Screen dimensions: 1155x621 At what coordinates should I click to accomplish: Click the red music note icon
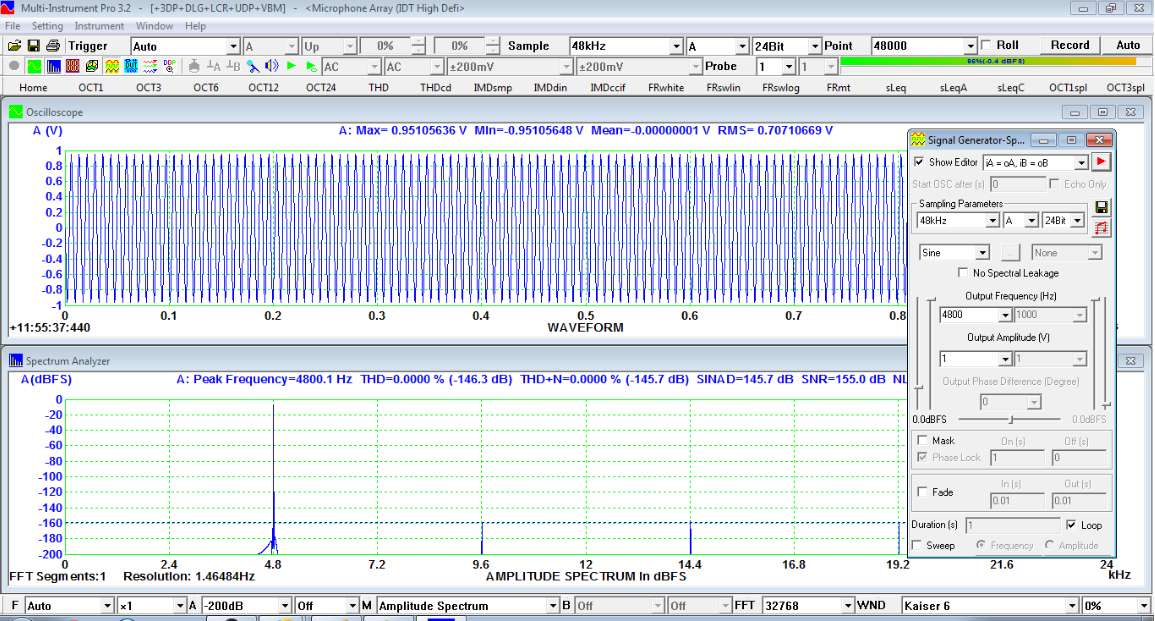(x=1101, y=228)
